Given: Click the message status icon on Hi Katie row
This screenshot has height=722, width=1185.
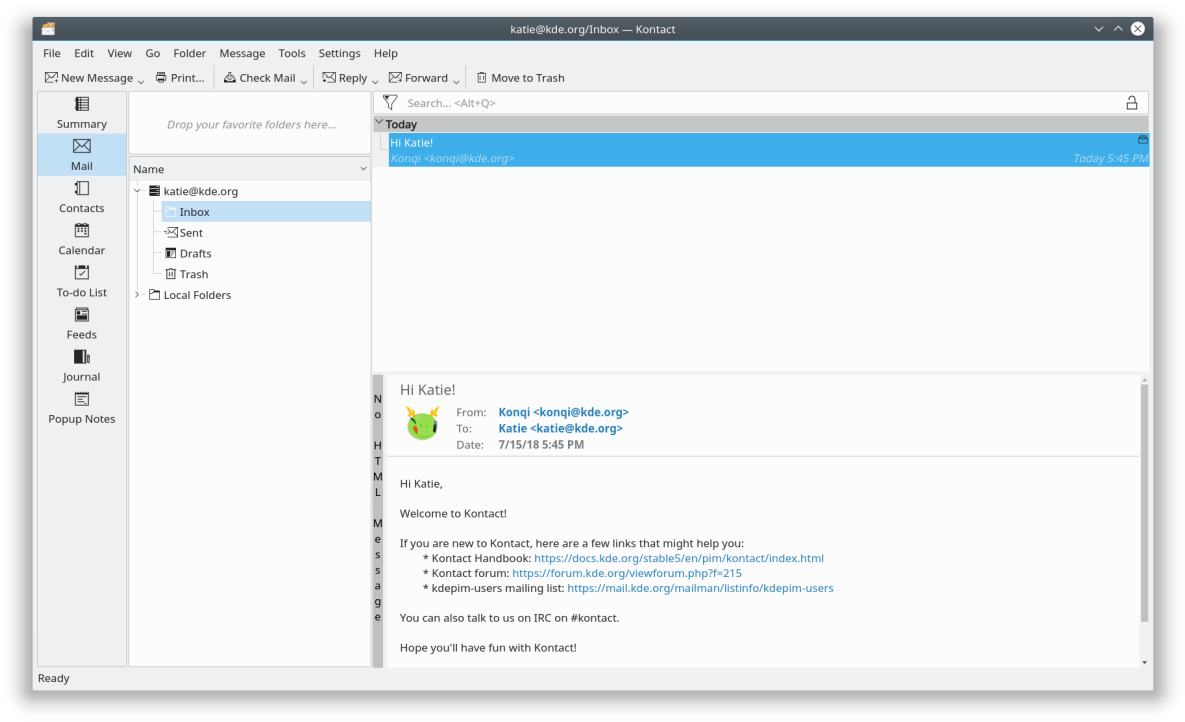Looking at the screenshot, I should point(1143,140).
